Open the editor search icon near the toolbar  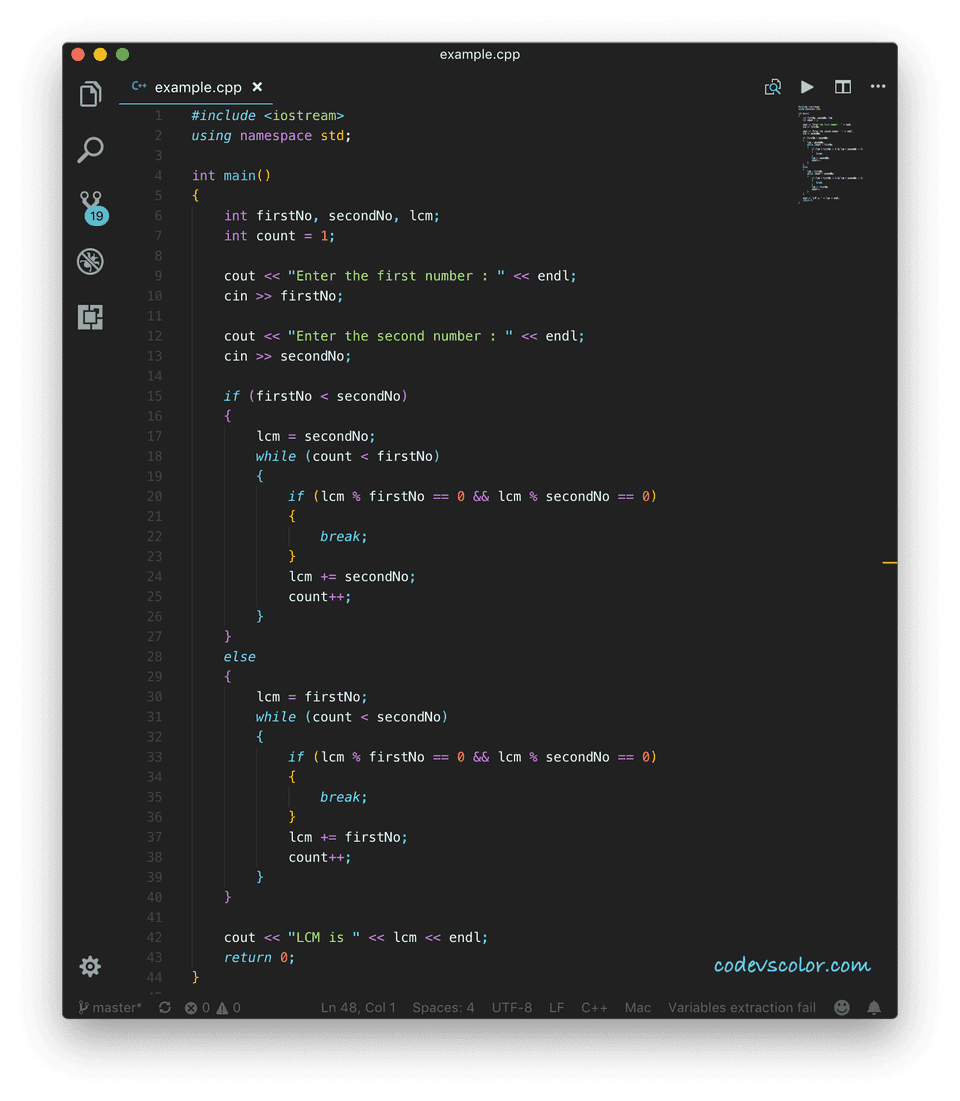coord(772,87)
